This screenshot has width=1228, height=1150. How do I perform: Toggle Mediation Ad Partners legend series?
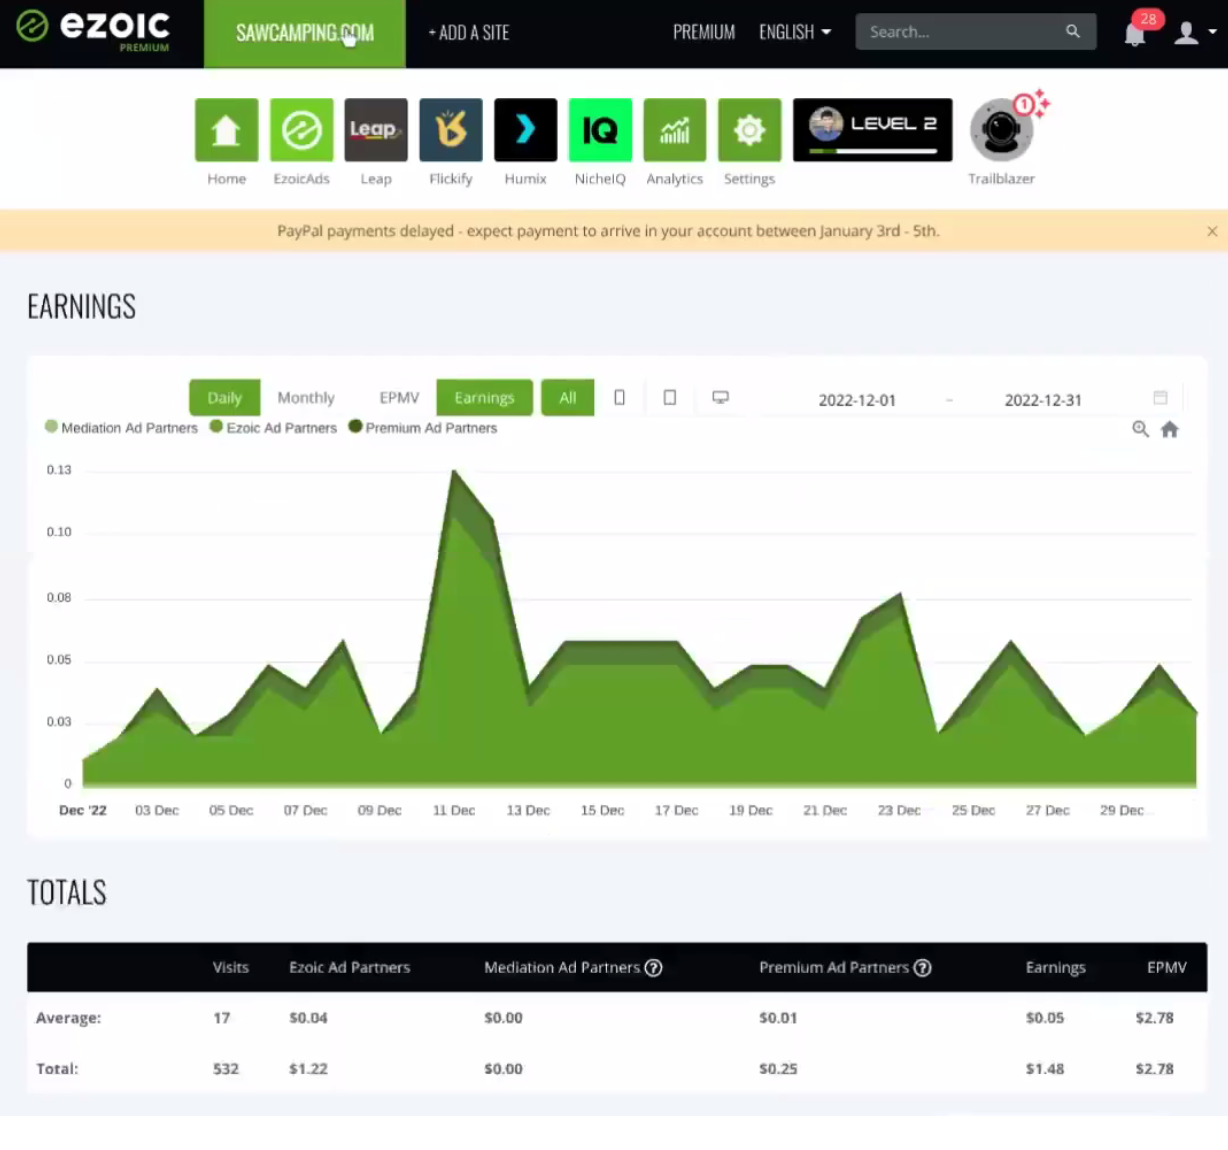(121, 427)
